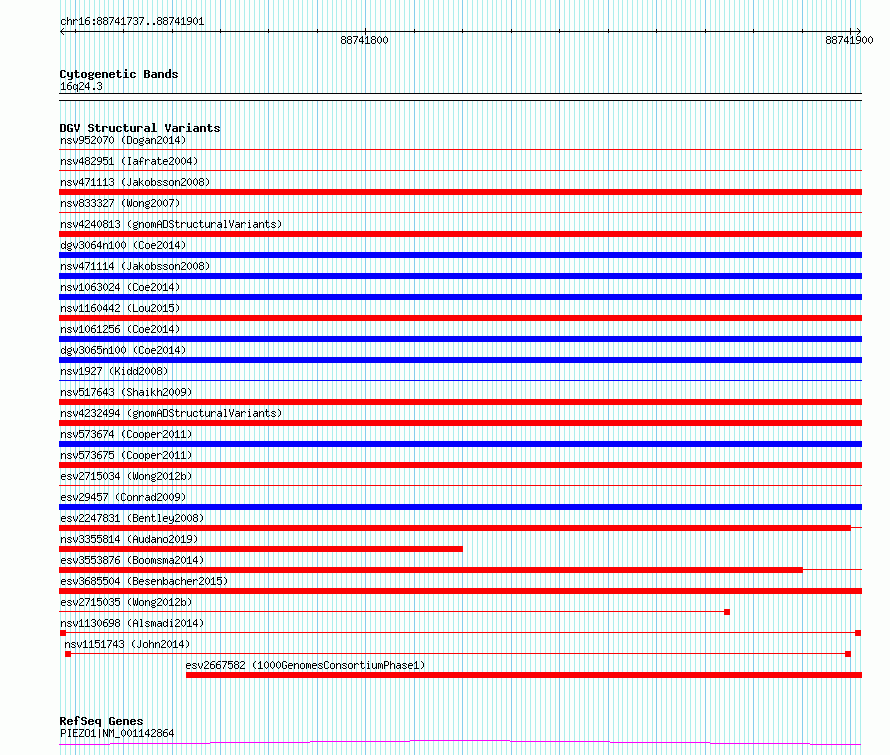Select variant nsv833327 (Wong2007) label
Viewport: 890px width, 755px height.
(x=120, y=203)
